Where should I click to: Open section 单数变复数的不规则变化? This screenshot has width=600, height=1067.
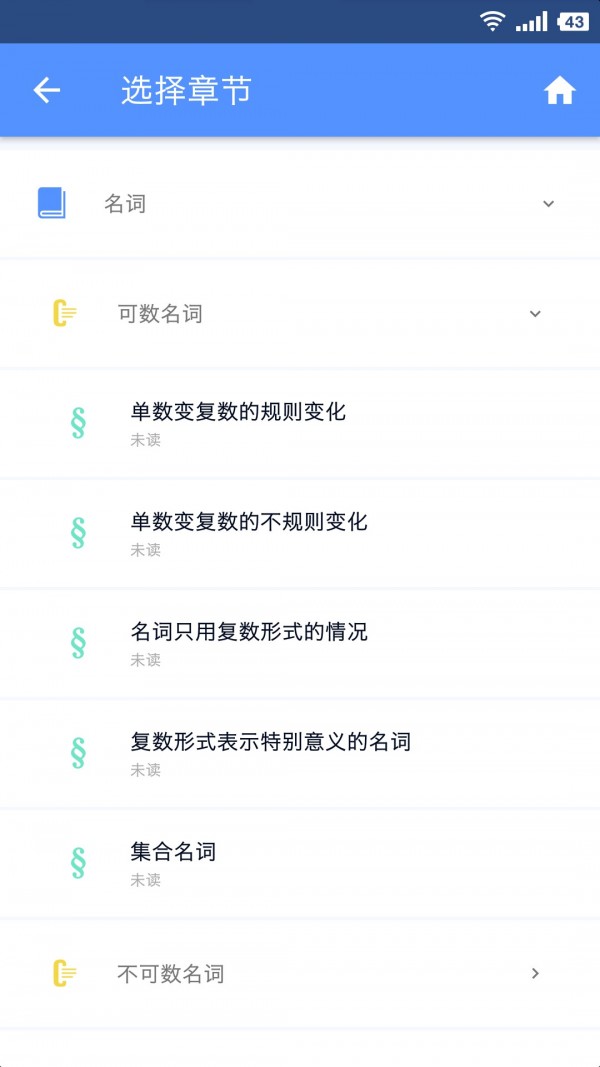(x=300, y=534)
